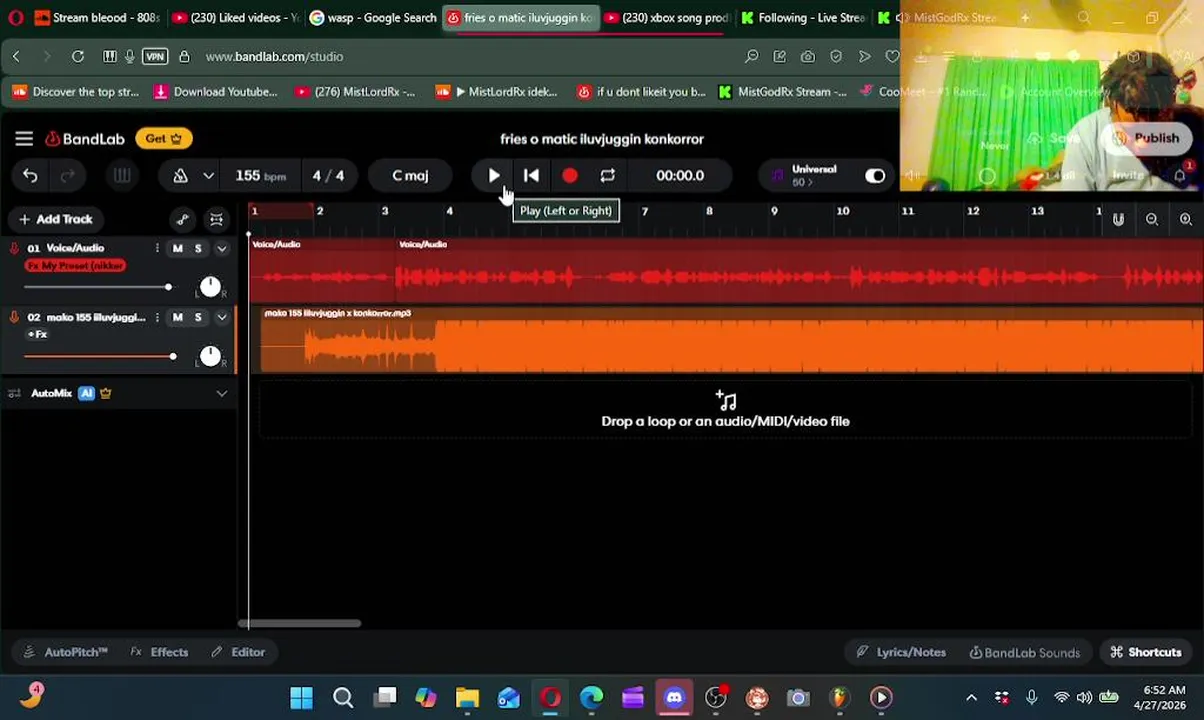The width and height of the screenshot is (1204, 720).
Task: Open File Explorer from the taskbar
Action: click(x=467, y=698)
